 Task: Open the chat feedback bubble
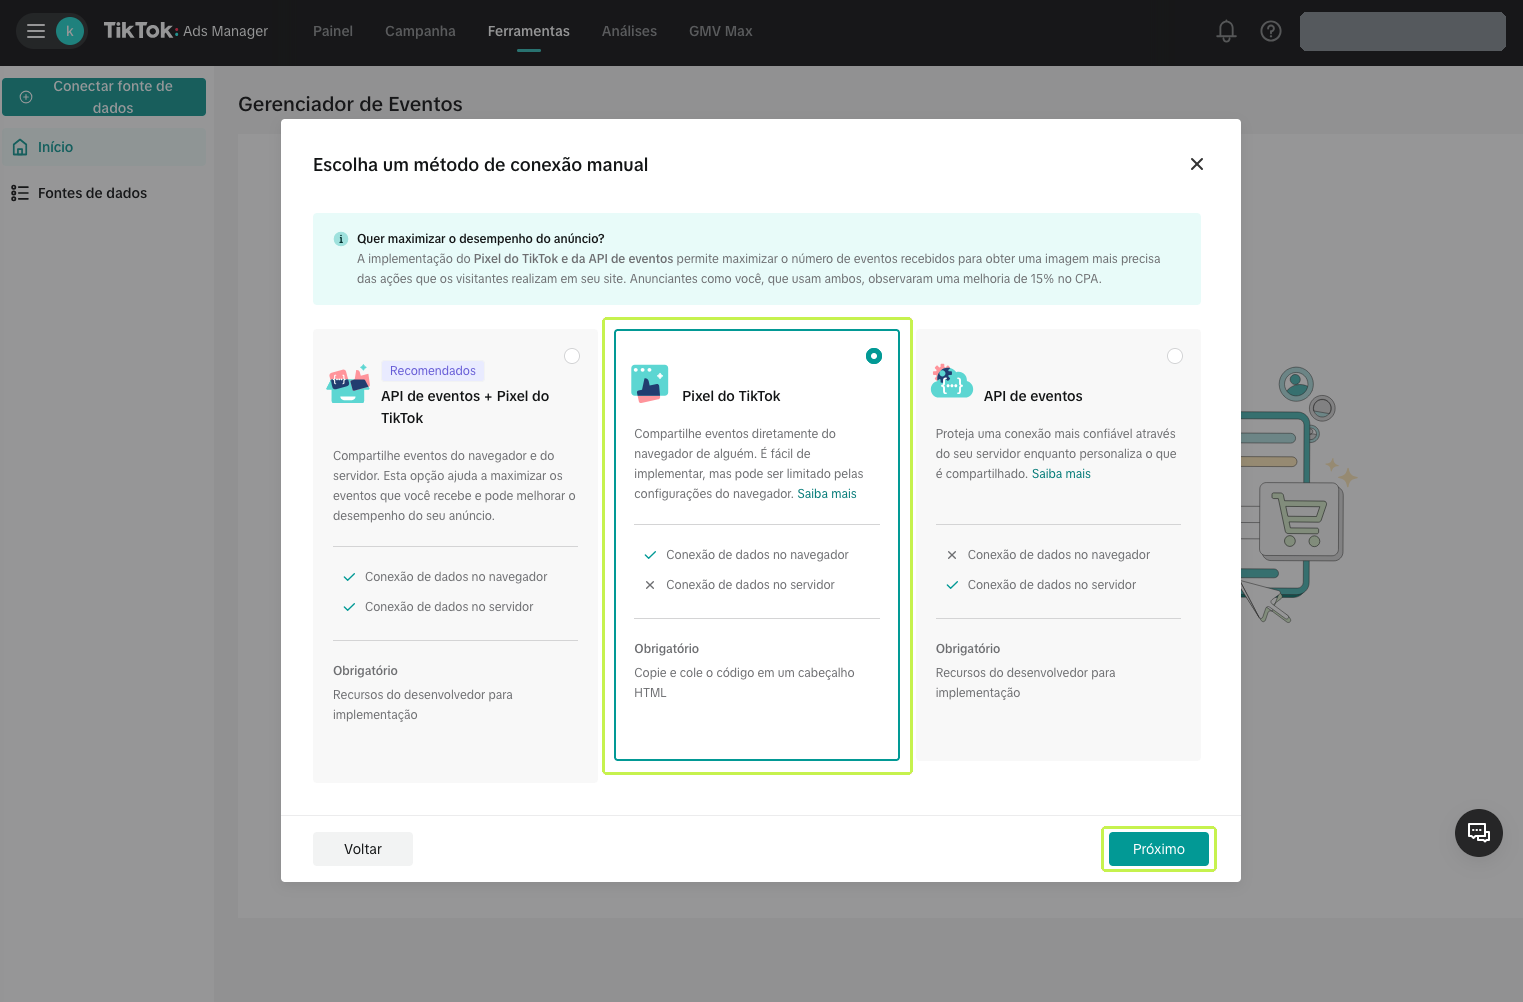click(x=1479, y=833)
